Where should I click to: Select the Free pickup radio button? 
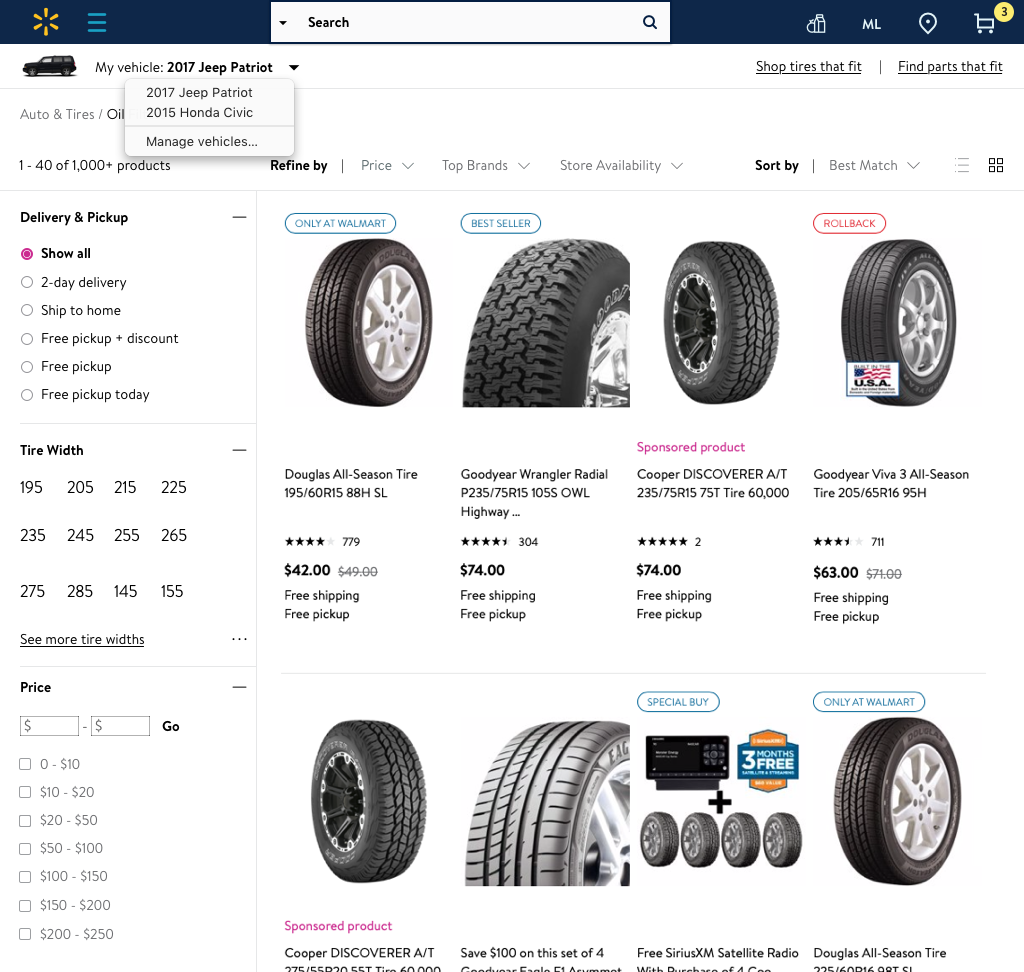pos(27,366)
